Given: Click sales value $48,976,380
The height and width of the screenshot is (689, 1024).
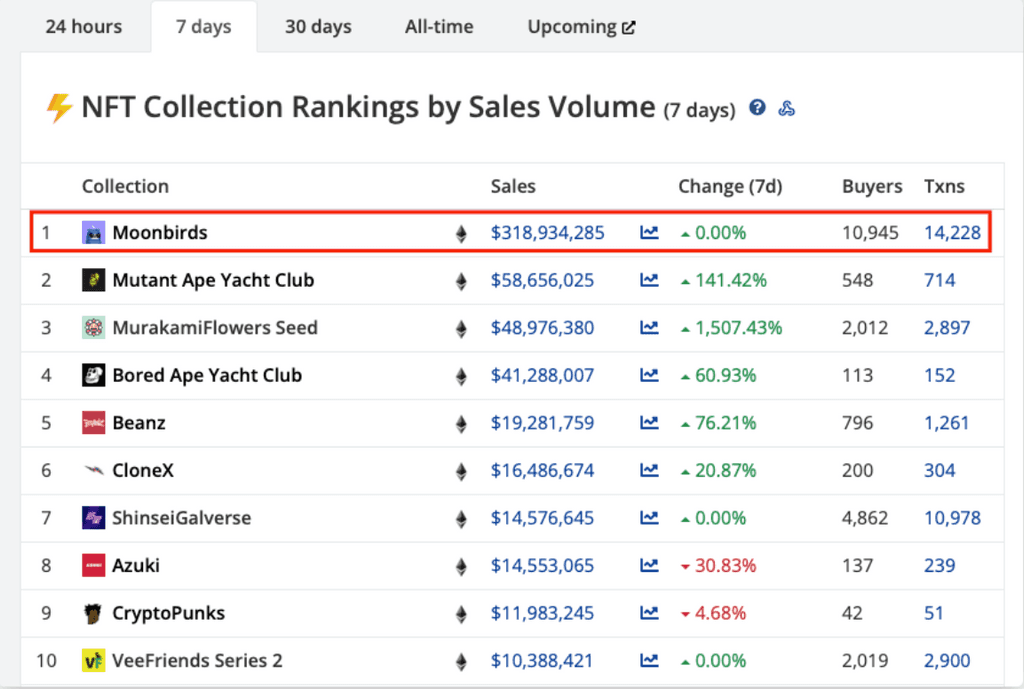Looking at the screenshot, I should click(543, 328).
